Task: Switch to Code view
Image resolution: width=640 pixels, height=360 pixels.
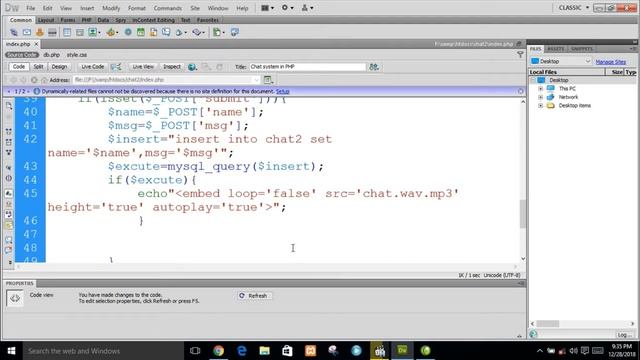Action: click(18, 67)
